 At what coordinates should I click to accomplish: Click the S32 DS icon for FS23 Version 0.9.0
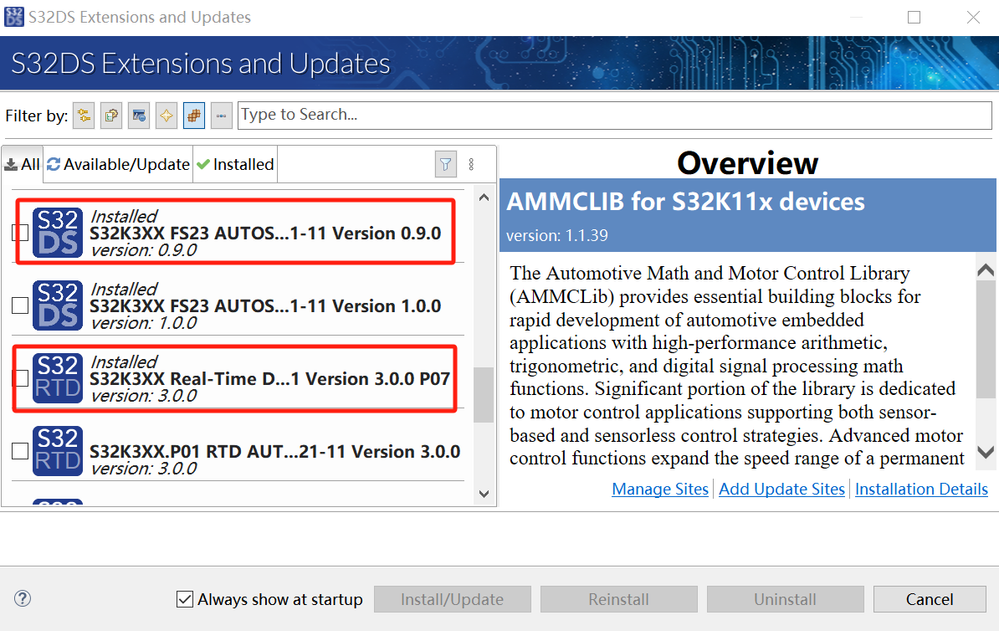57,233
